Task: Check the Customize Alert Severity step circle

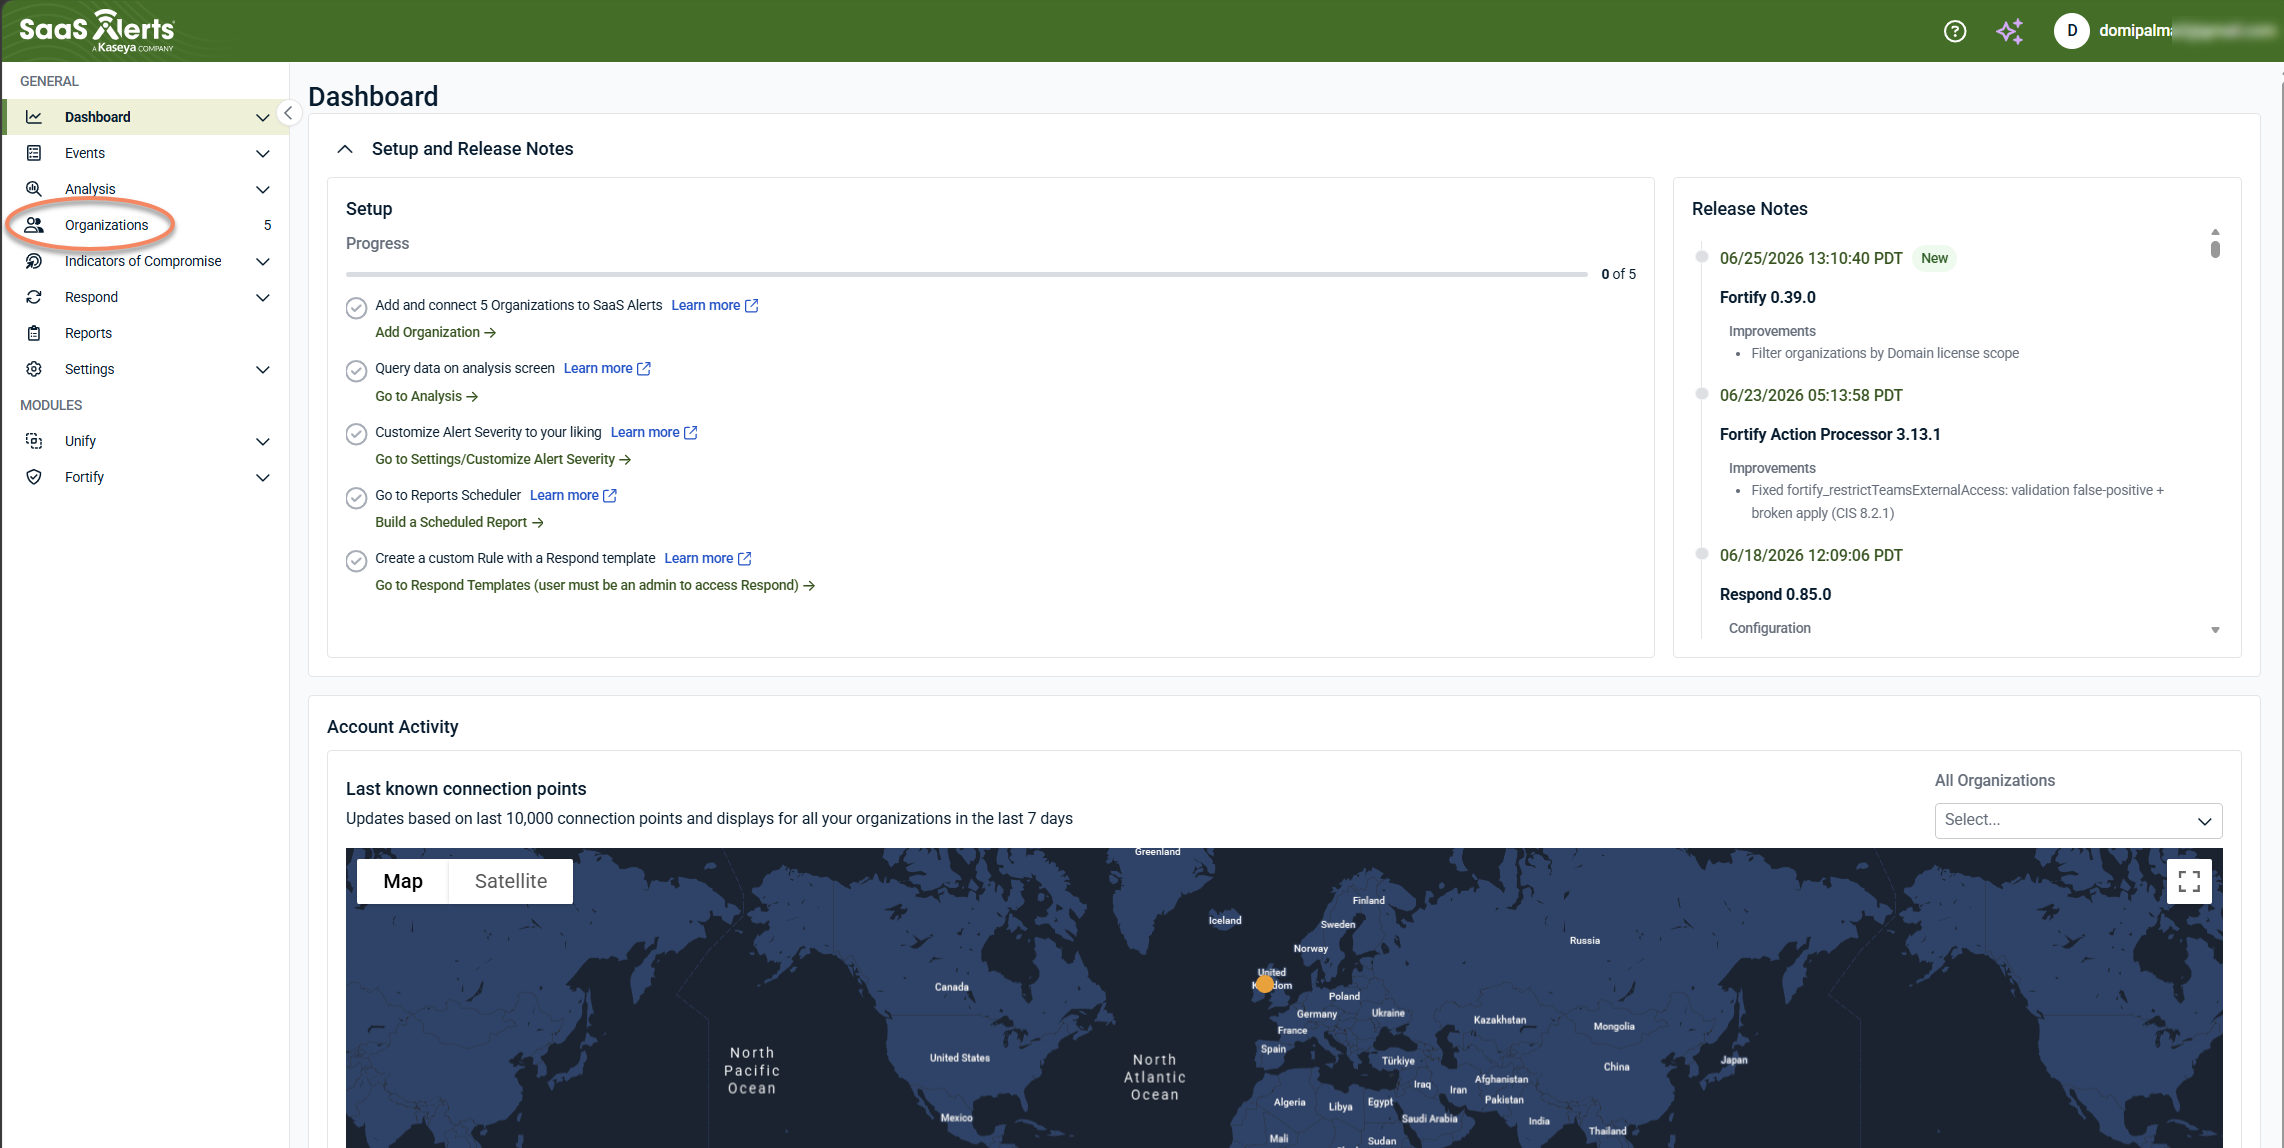Action: pos(356,434)
